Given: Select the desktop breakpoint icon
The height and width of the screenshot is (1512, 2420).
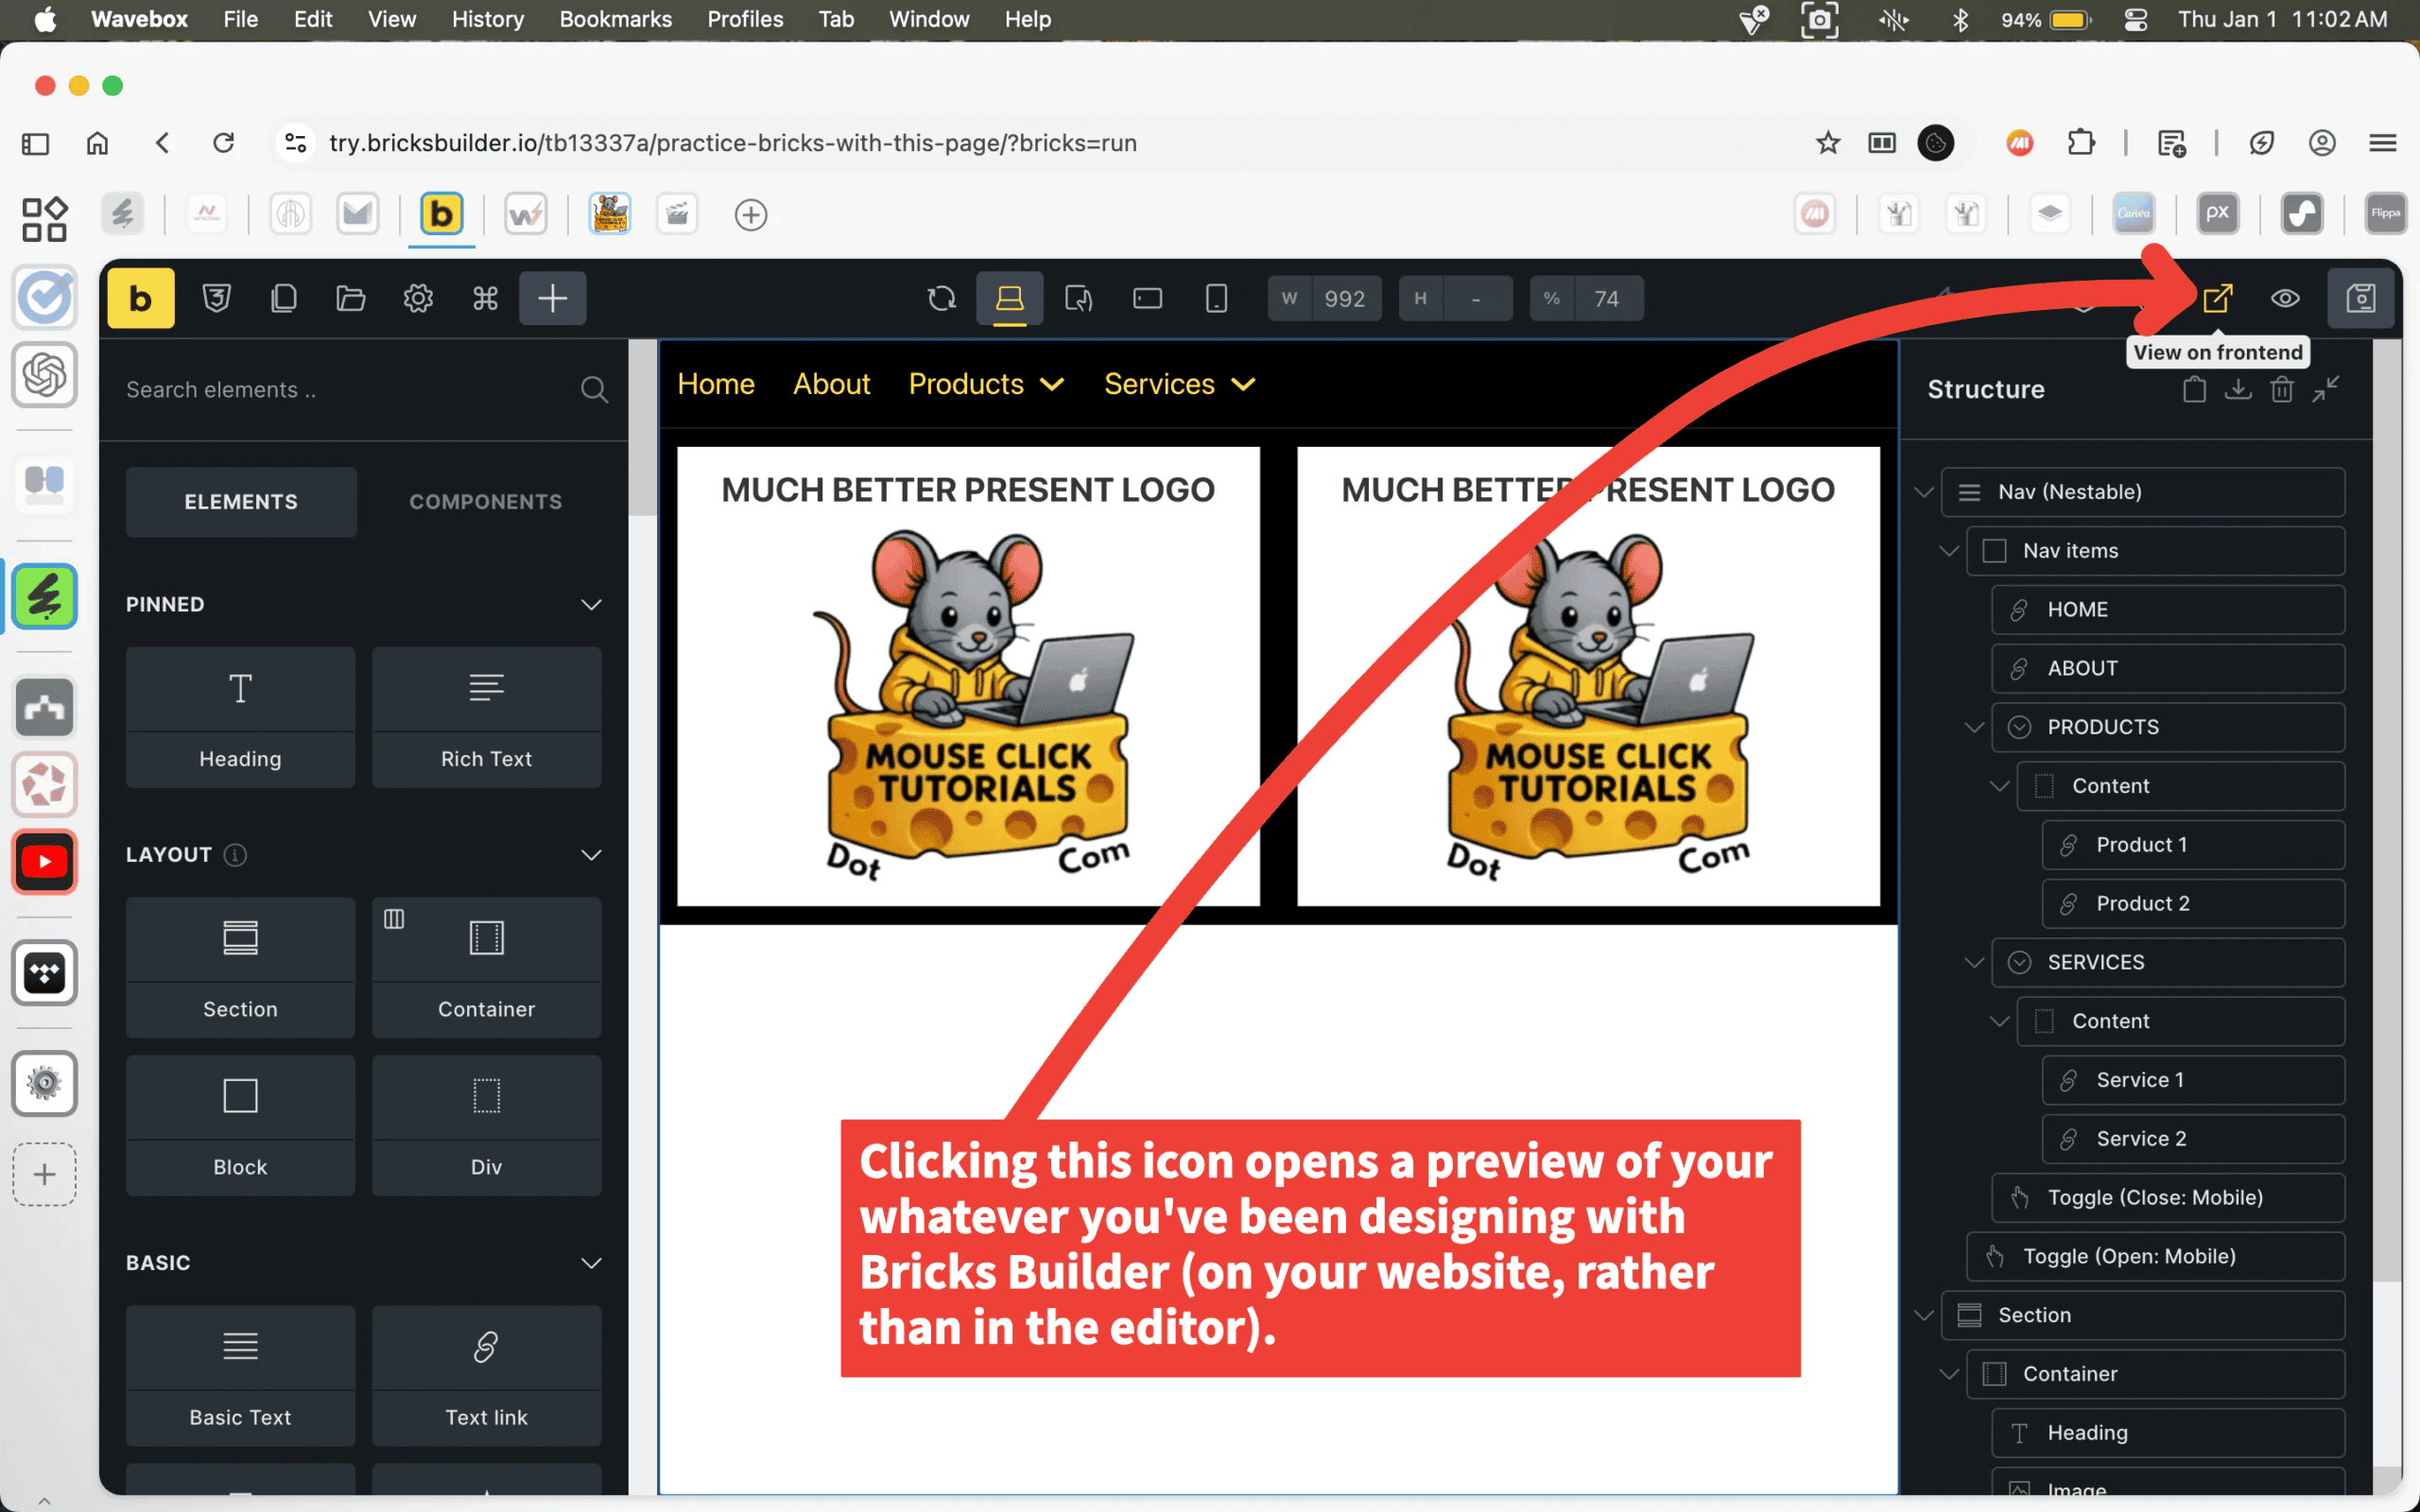Looking at the screenshot, I should point(1009,298).
